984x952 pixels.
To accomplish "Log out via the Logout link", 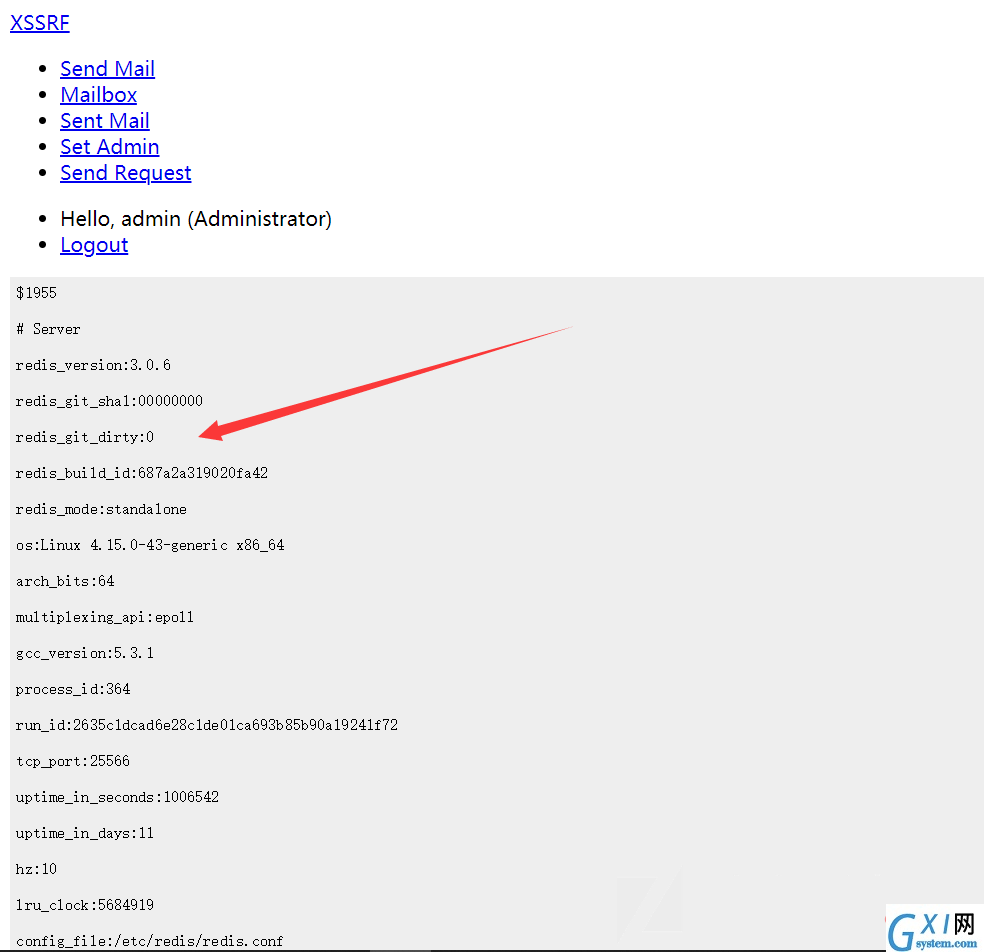I will tap(94, 245).
